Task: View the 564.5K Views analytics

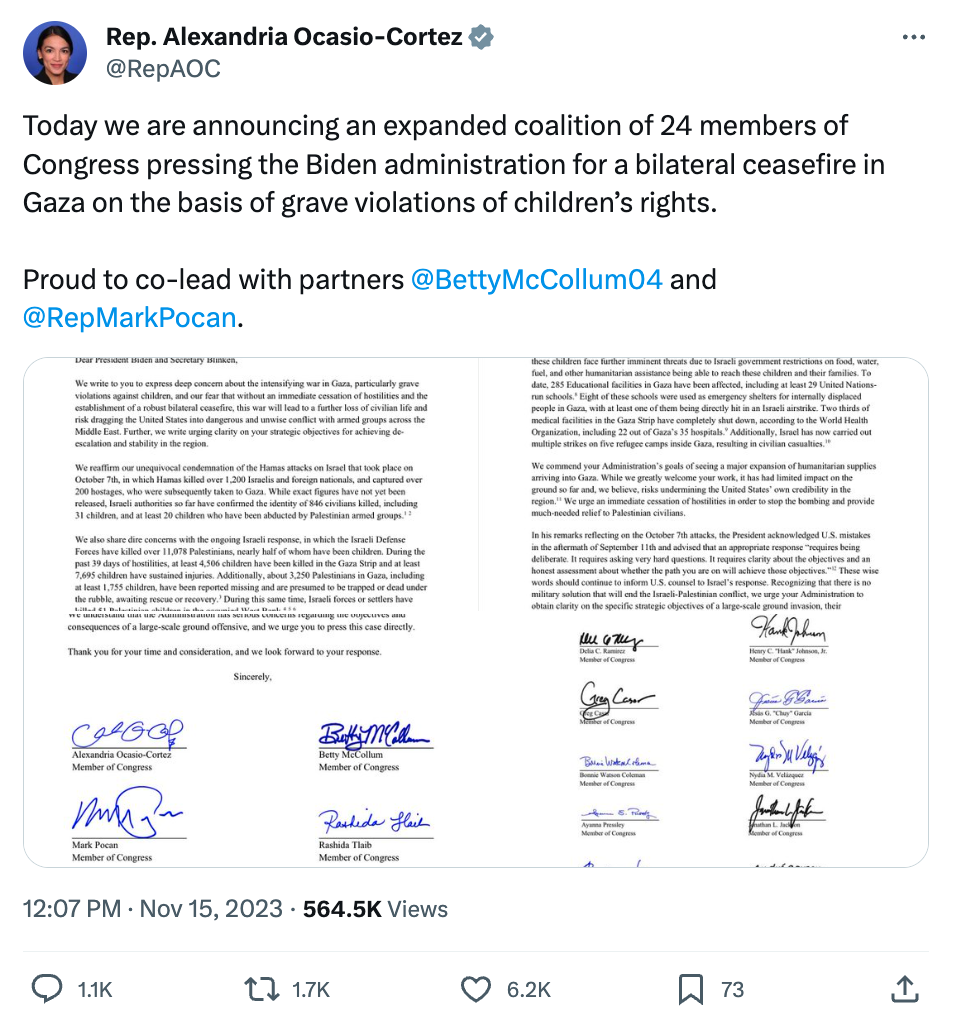Action: 375,908
